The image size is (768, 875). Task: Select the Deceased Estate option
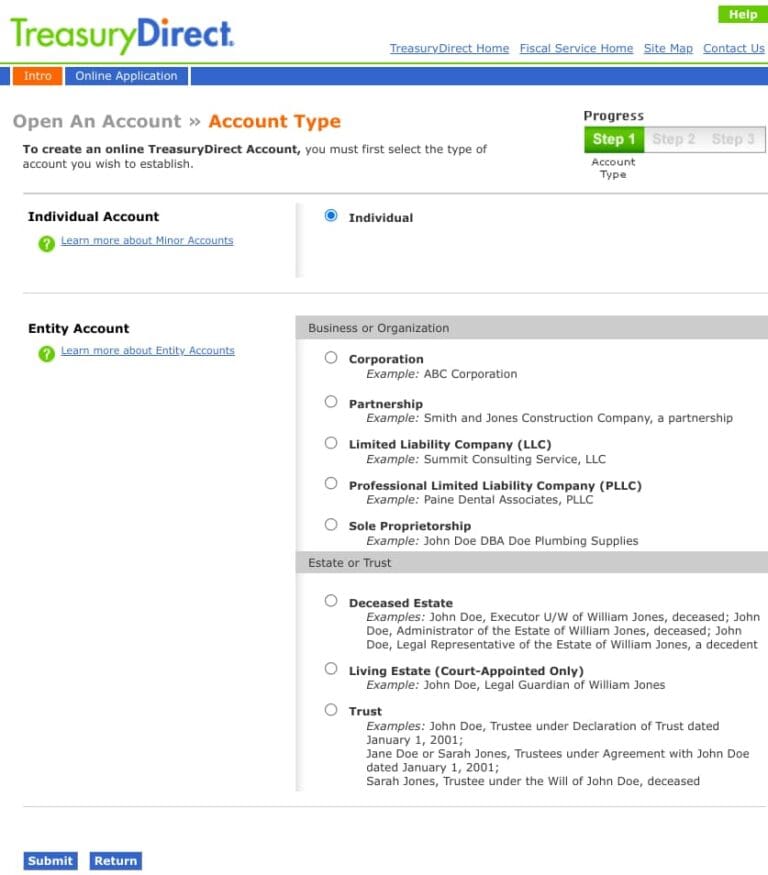(x=331, y=601)
